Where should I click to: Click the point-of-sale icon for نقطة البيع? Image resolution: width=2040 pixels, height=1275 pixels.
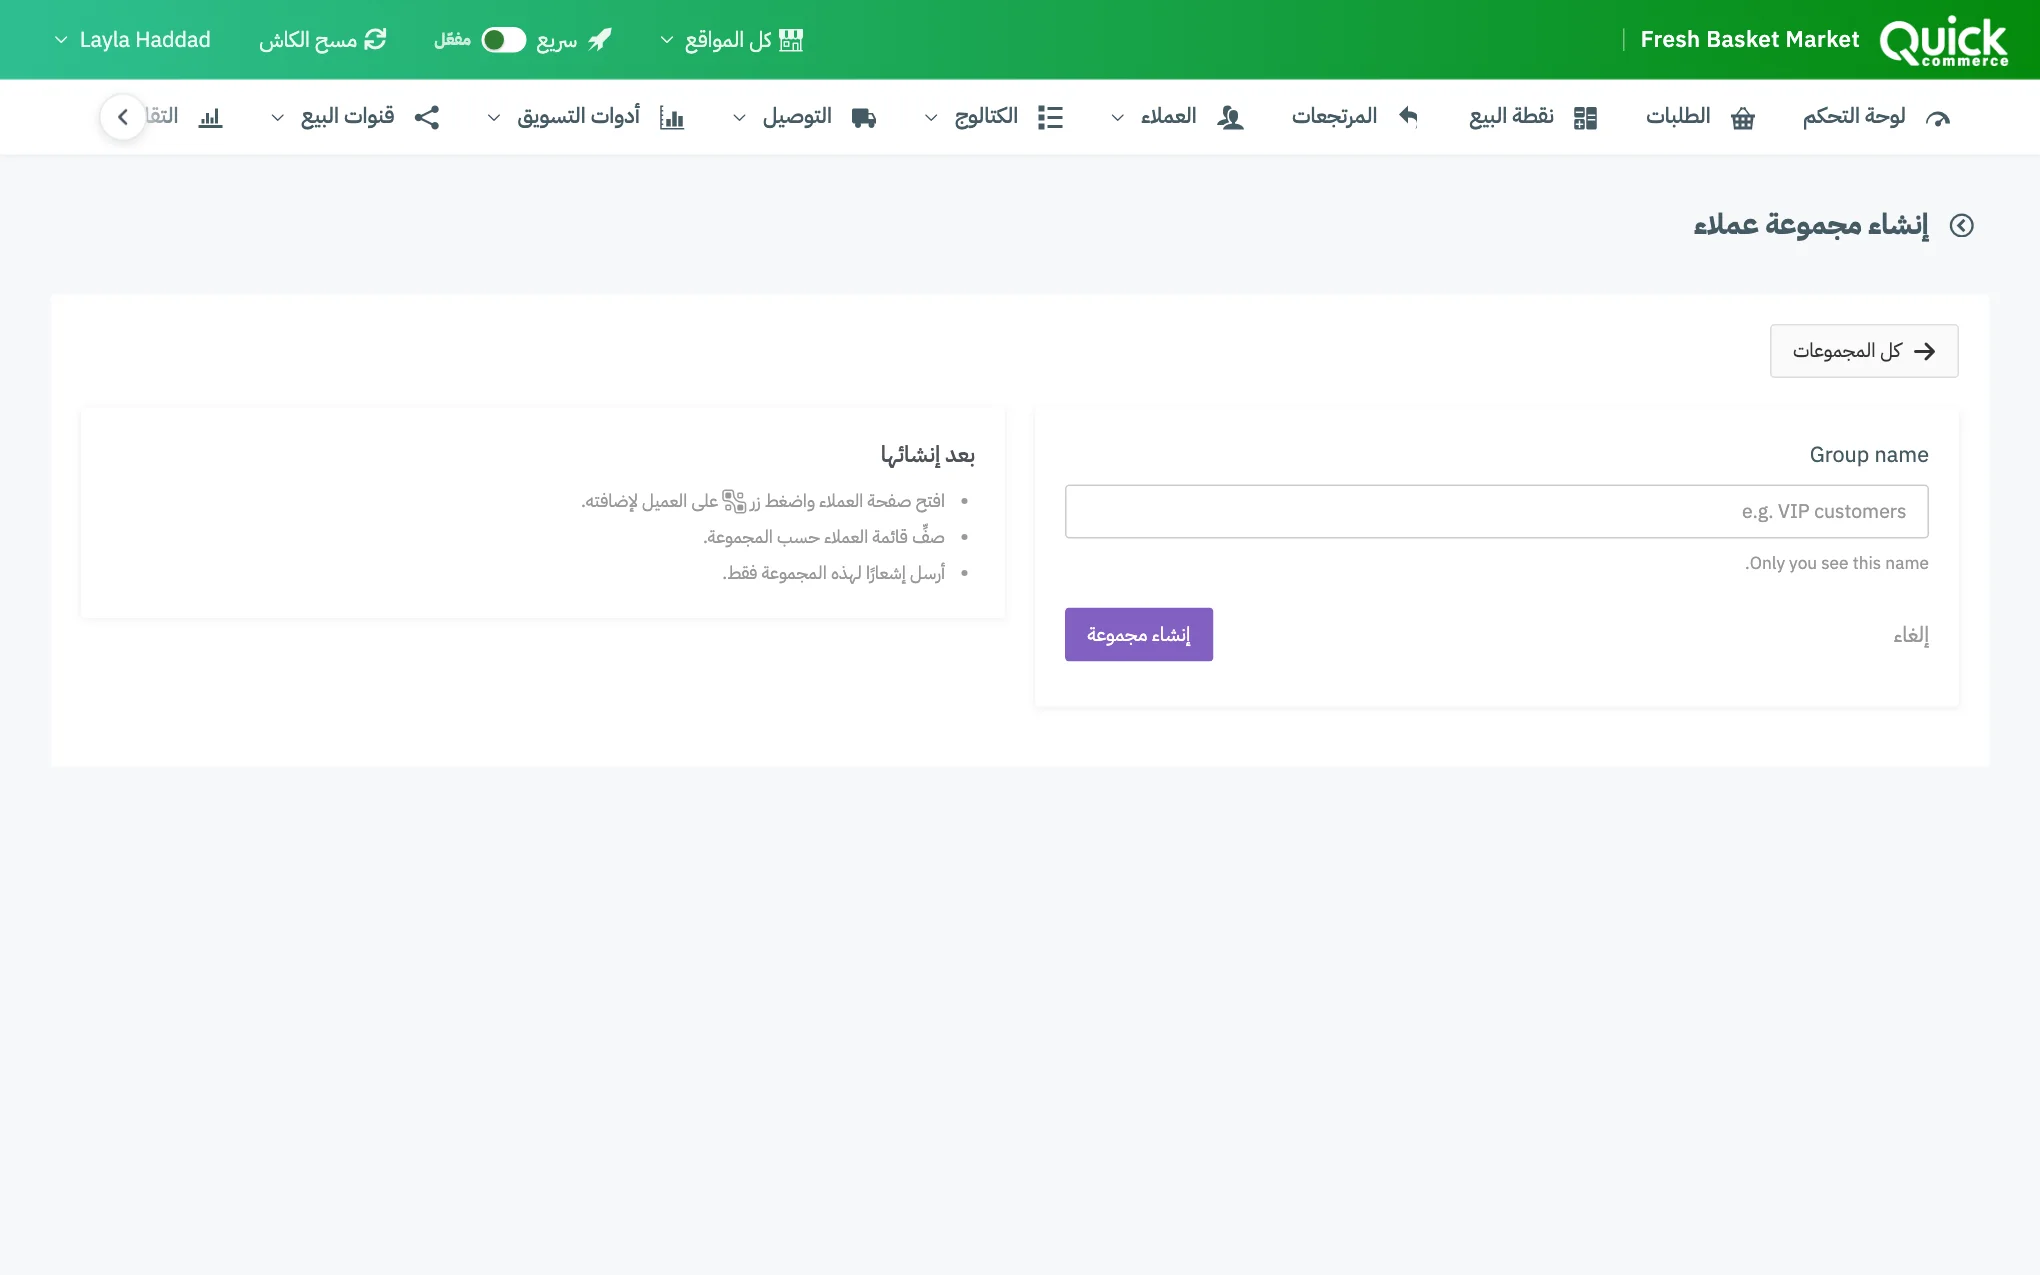click(x=1585, y=118)
